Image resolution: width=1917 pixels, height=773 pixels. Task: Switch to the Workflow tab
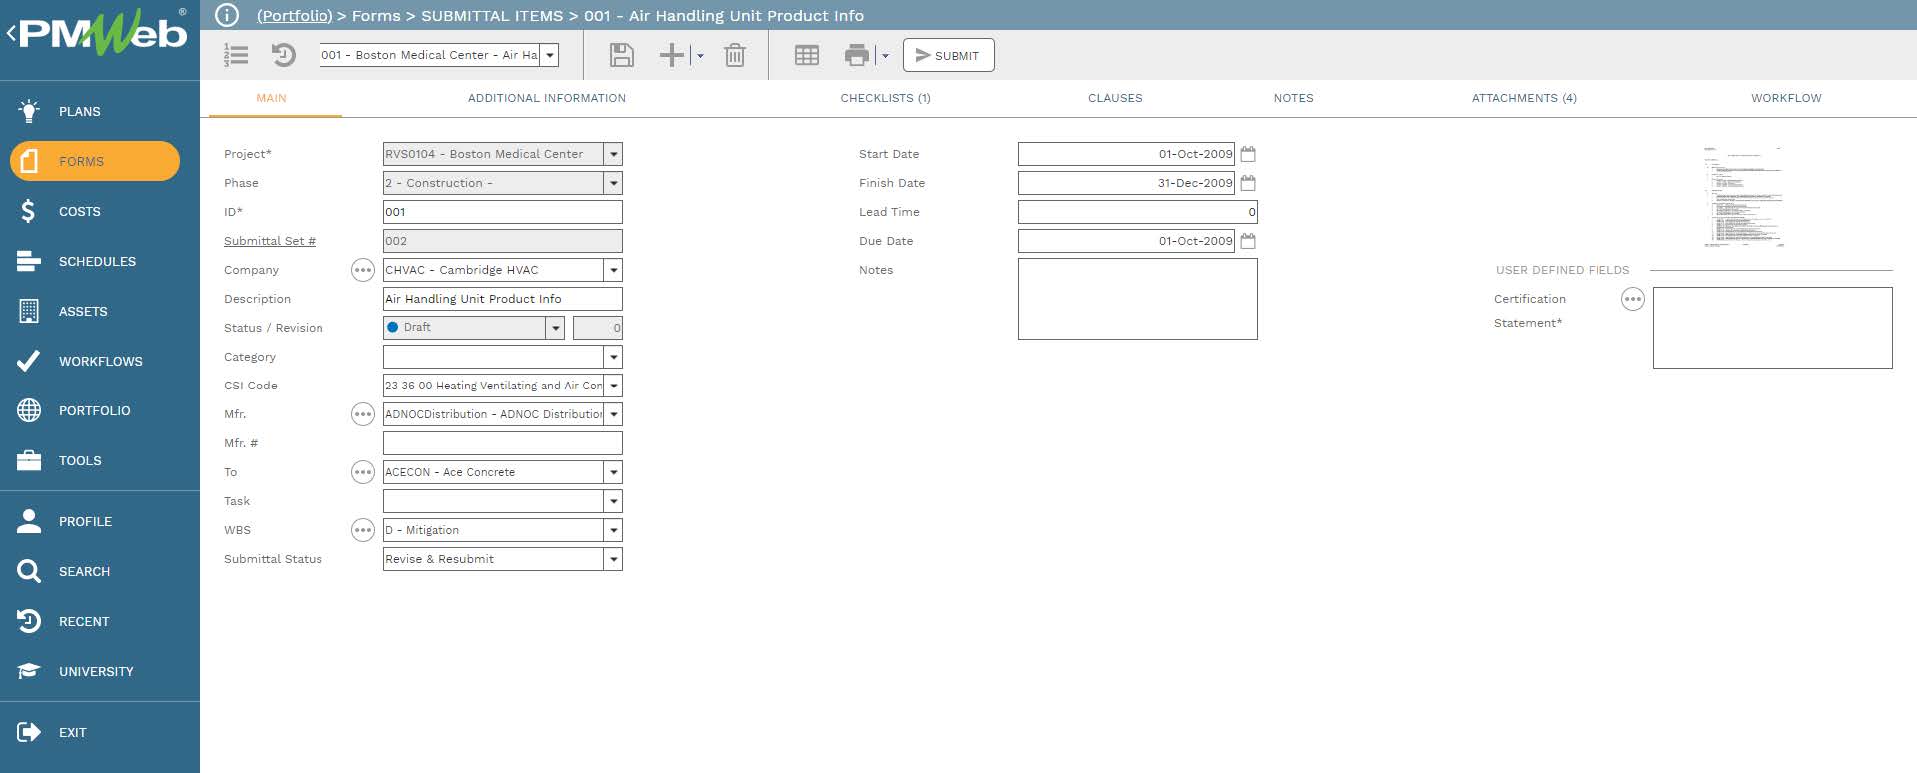click(1786, 98)
